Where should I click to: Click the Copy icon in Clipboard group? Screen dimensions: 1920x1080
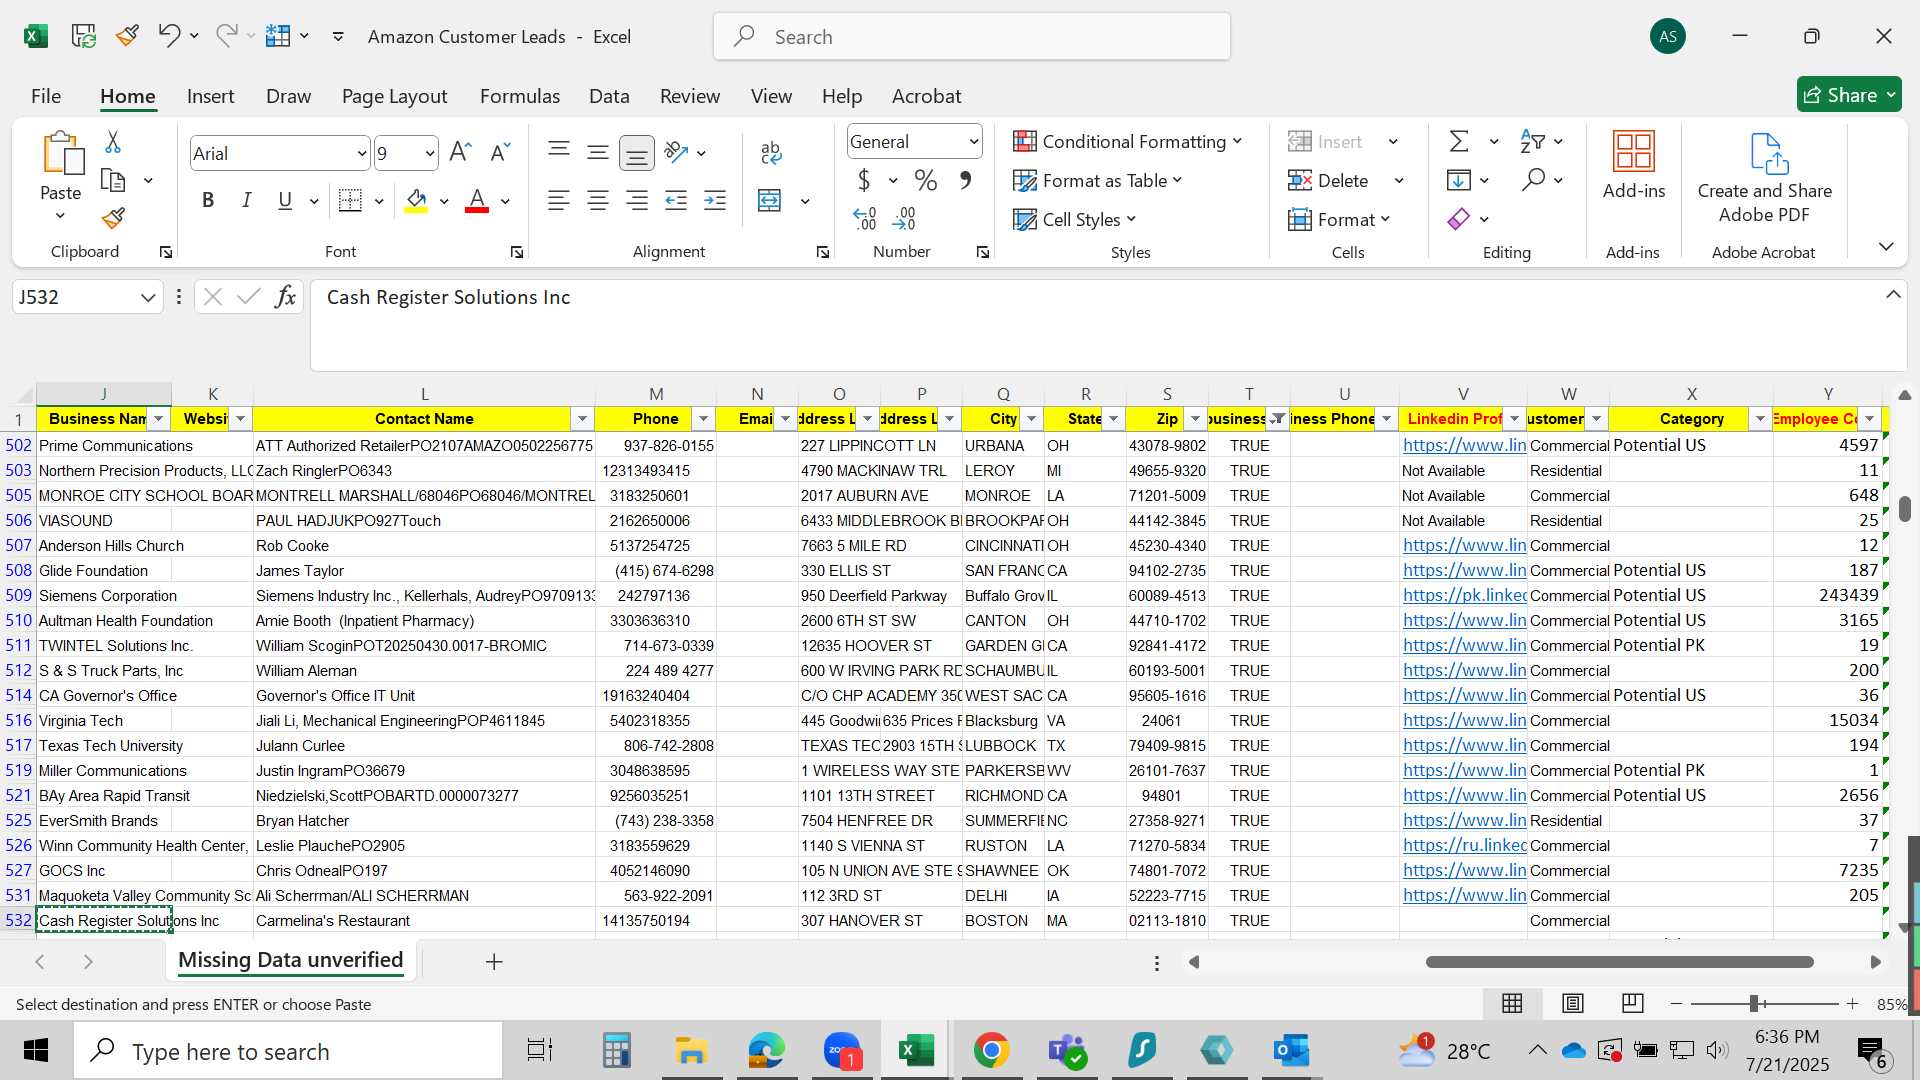(x=113, y=181)
